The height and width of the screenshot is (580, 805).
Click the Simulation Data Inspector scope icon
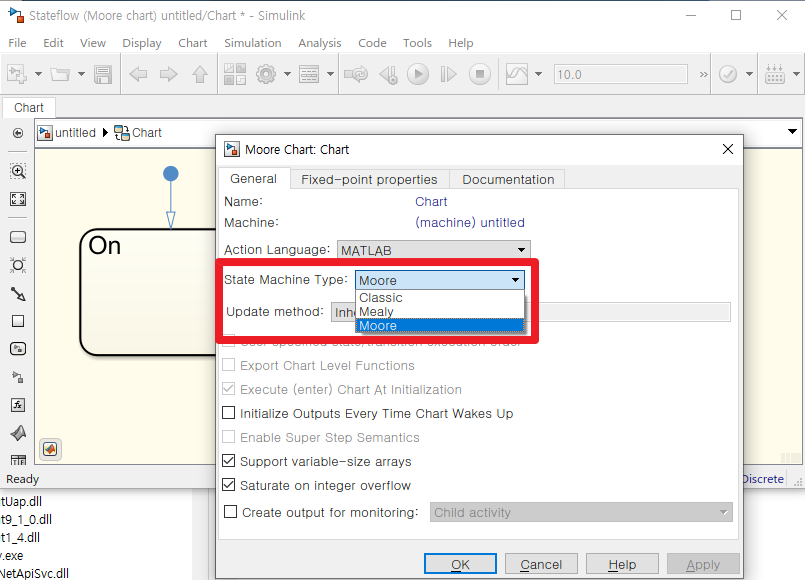click(517, 74)
